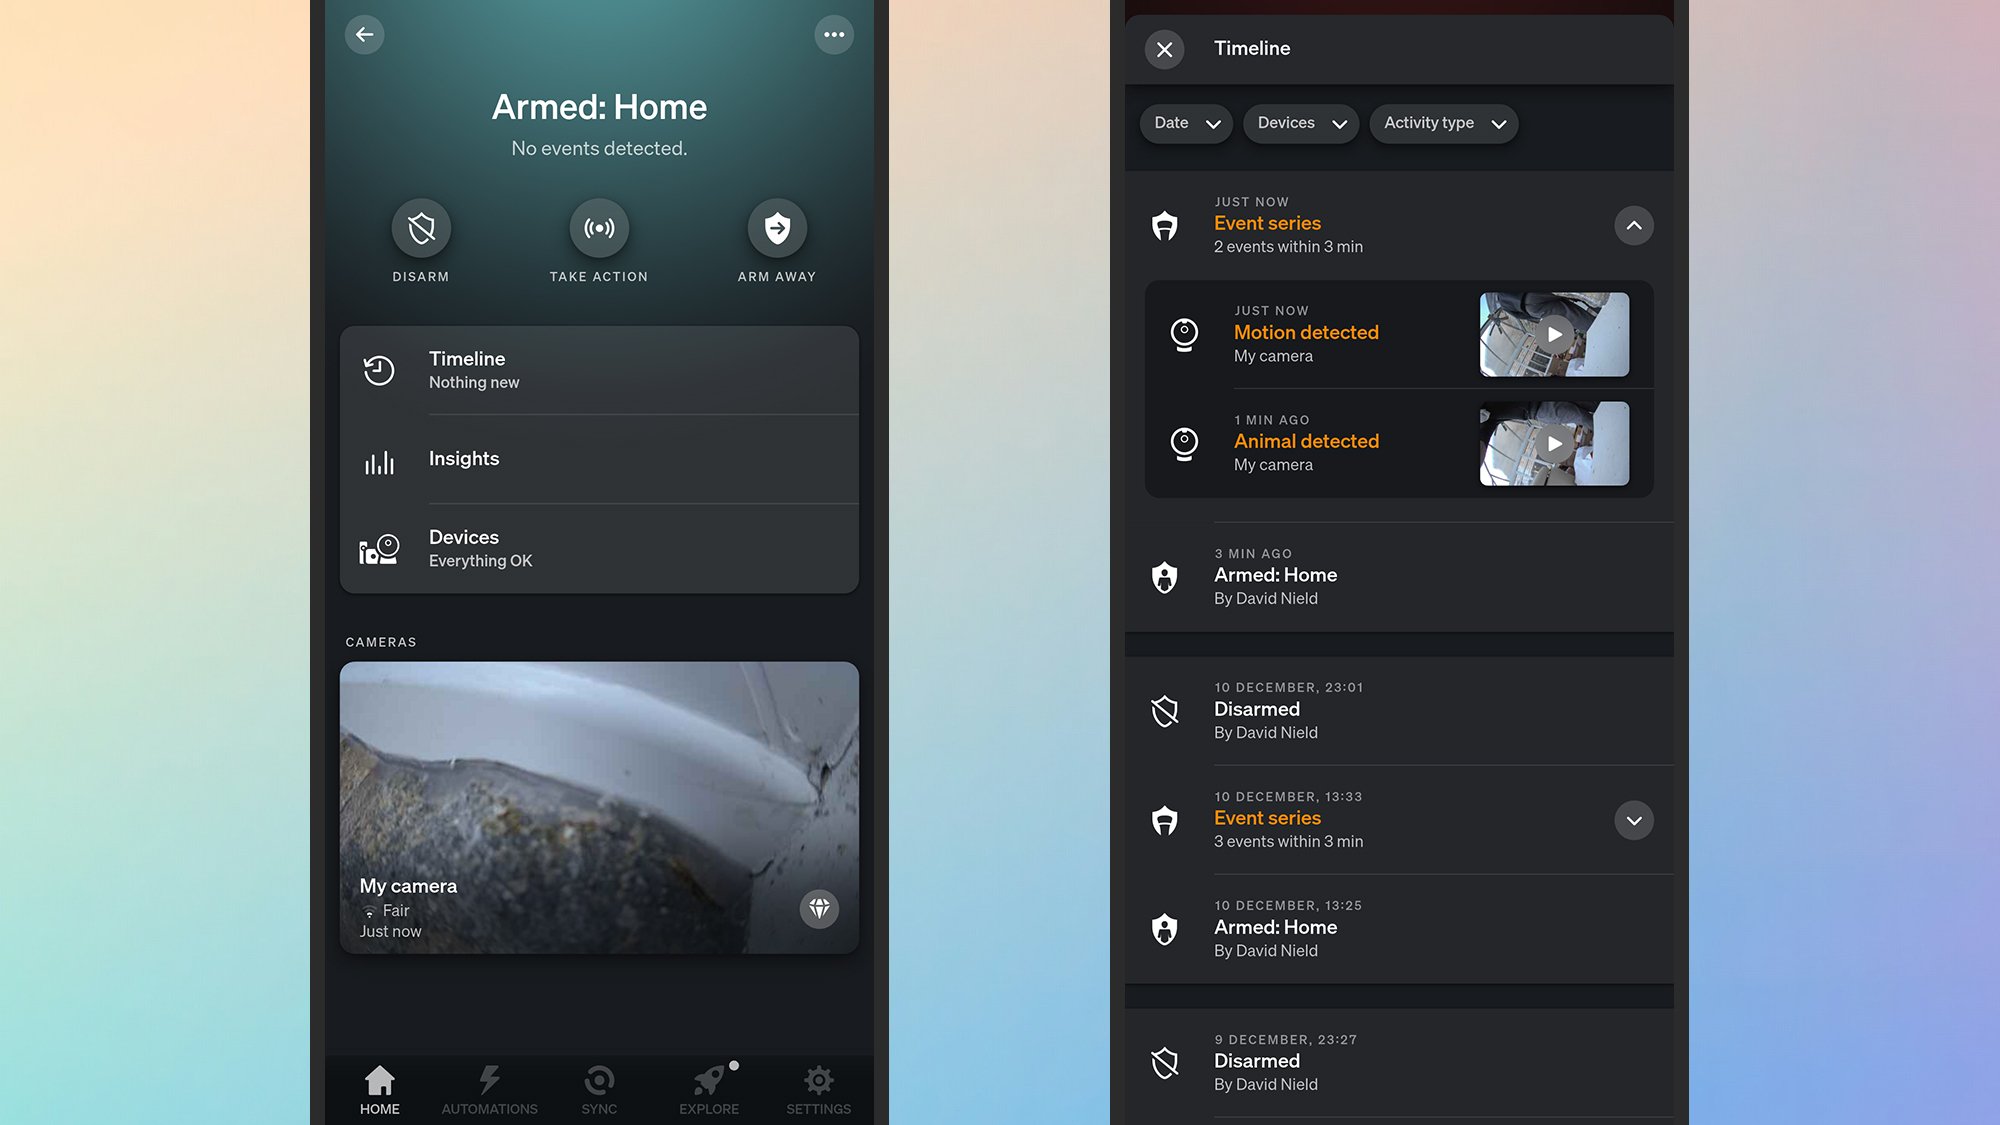Open the Devices filter dropdown

coord(1301,123)
